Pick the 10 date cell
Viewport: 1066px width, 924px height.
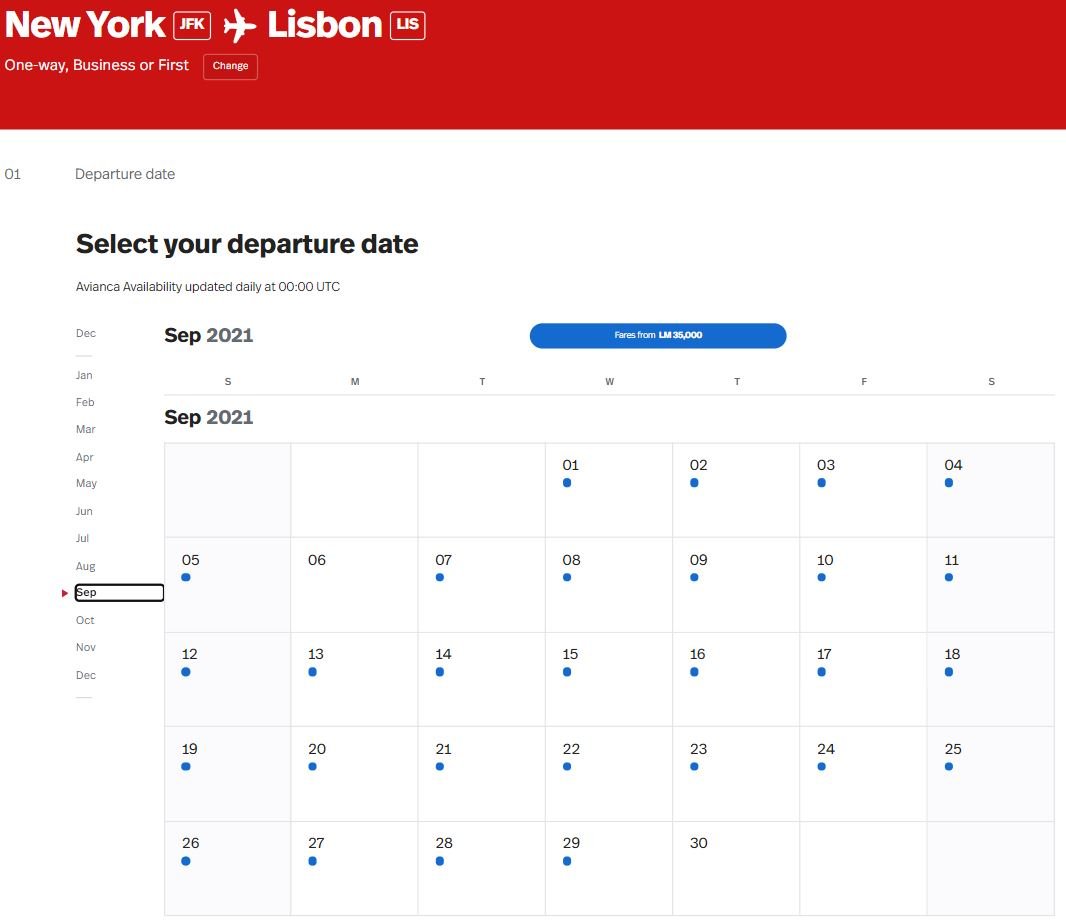click(x=863, y=585)
